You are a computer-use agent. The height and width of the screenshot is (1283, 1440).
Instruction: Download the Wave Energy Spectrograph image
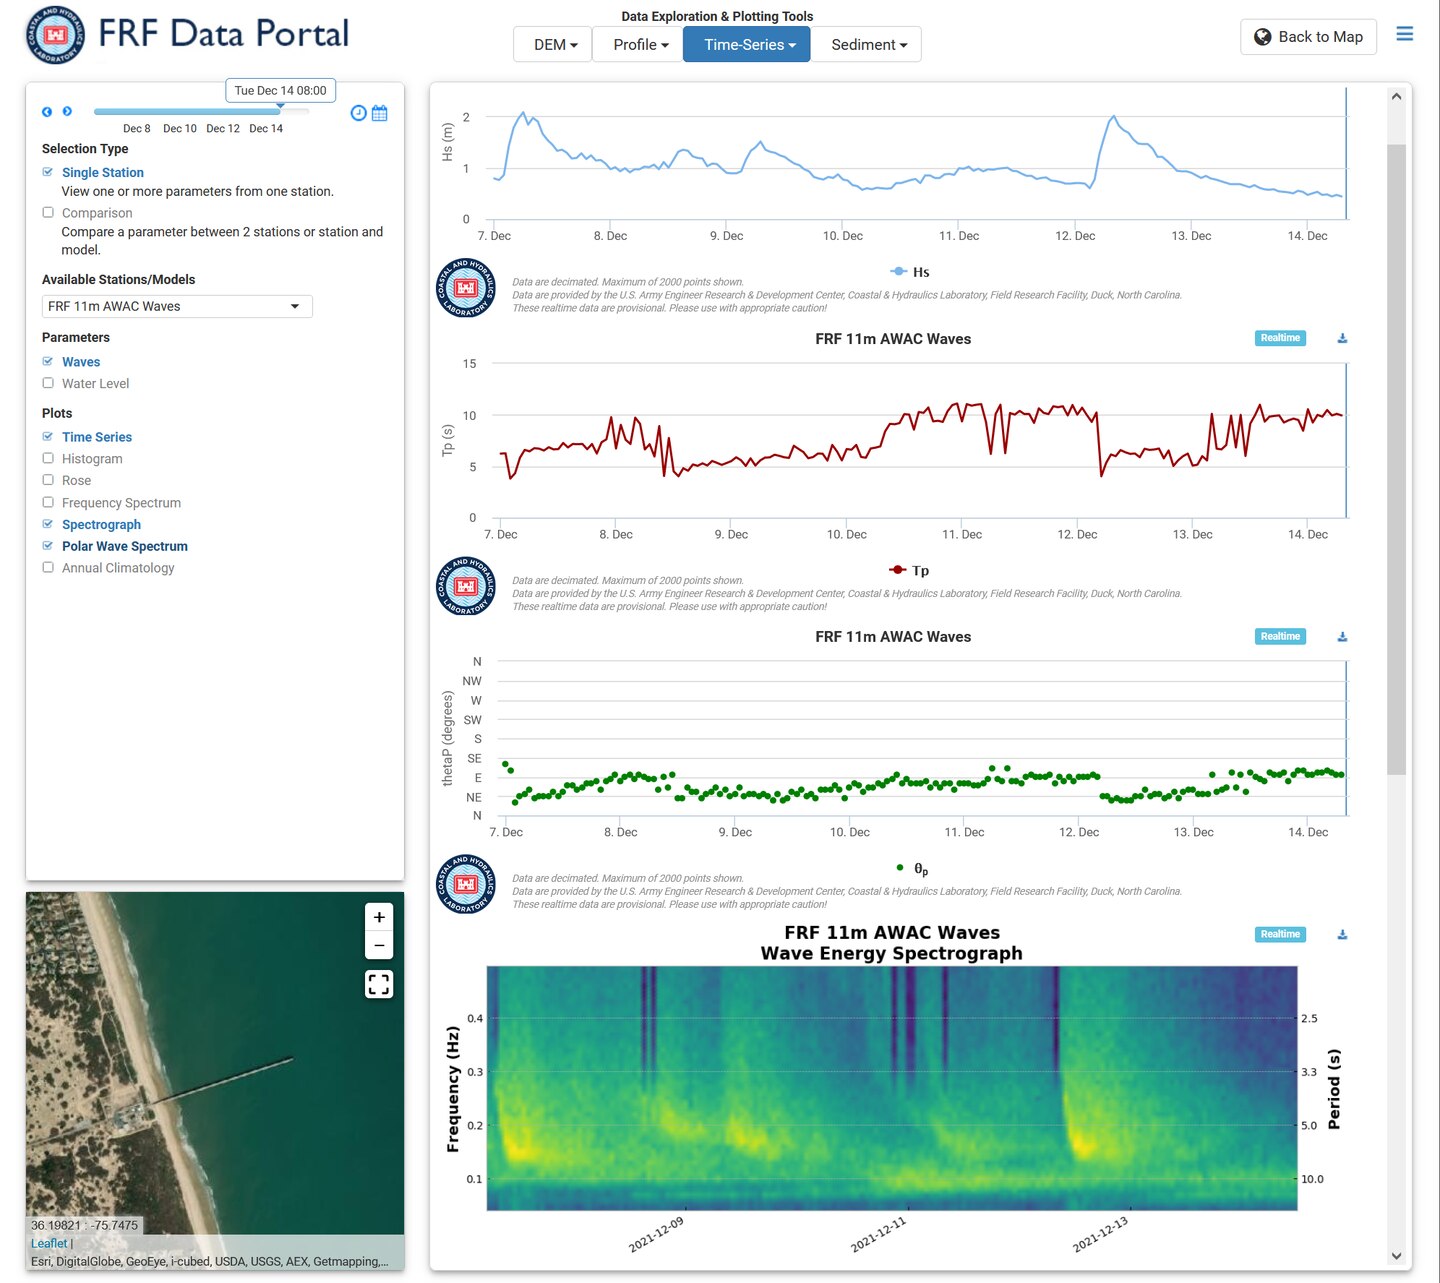[1342, 935]
